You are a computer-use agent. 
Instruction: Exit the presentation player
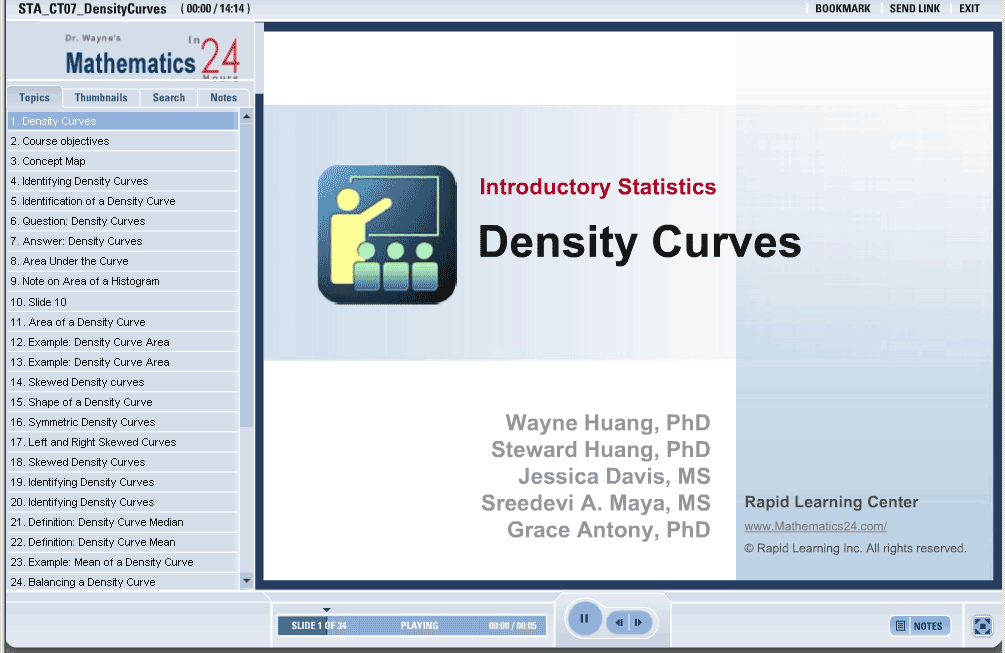click(x=969, y=9)
